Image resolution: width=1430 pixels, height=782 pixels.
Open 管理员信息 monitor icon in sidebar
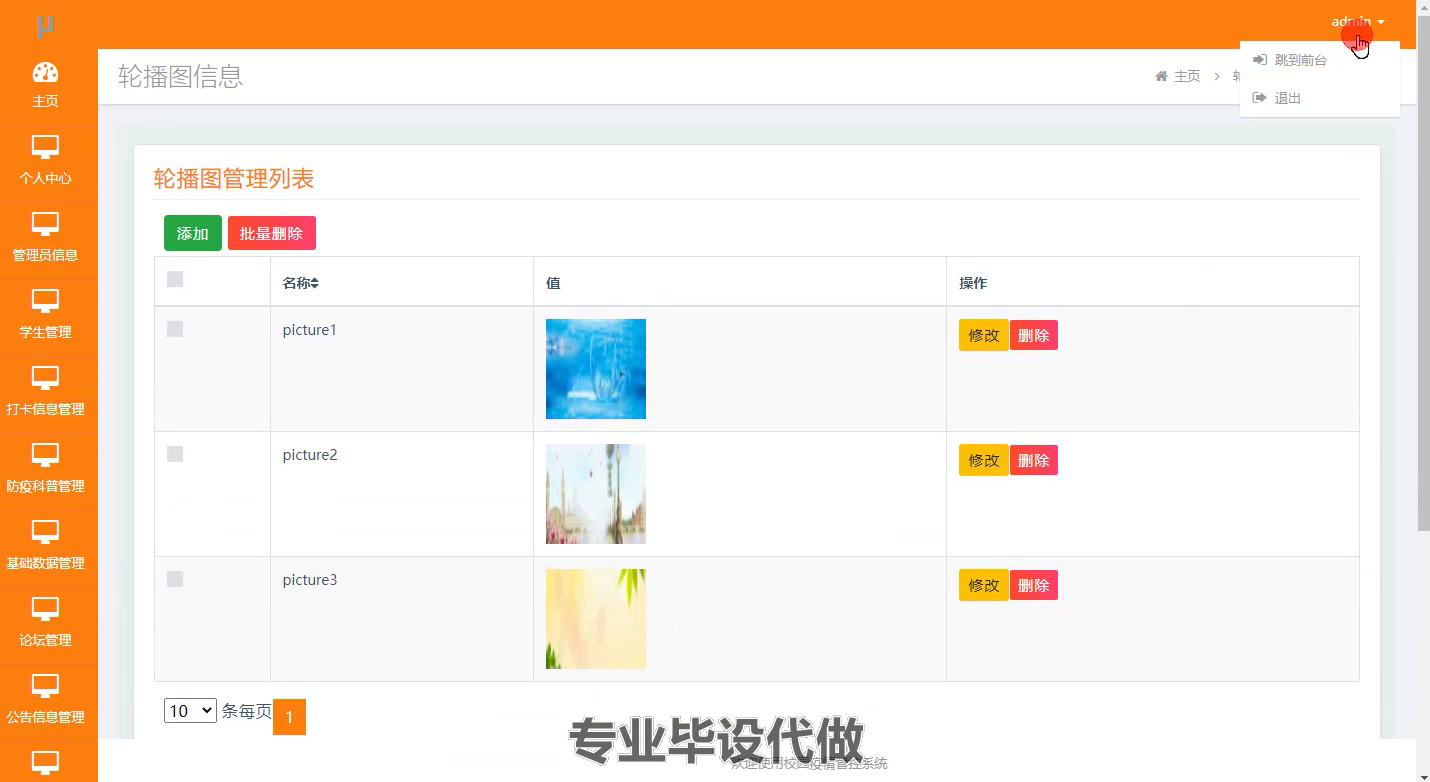[x=45, y=224]
